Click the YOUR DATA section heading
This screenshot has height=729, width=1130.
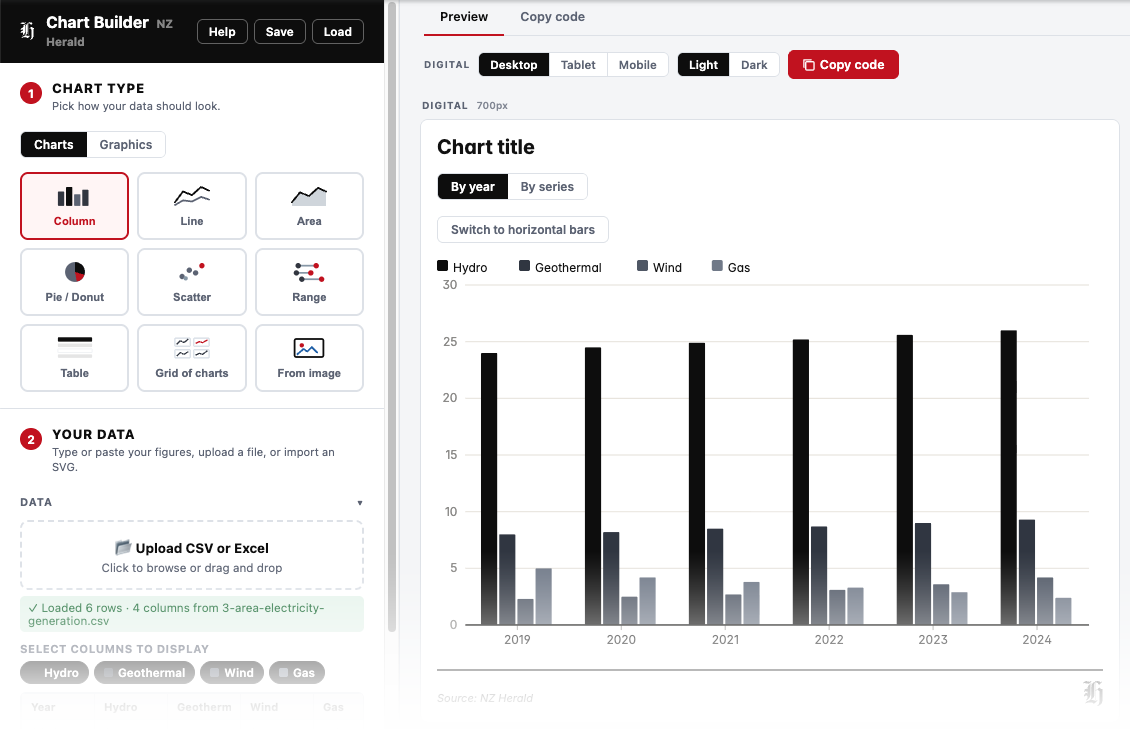pyautogui.click(x=93, y=434)
